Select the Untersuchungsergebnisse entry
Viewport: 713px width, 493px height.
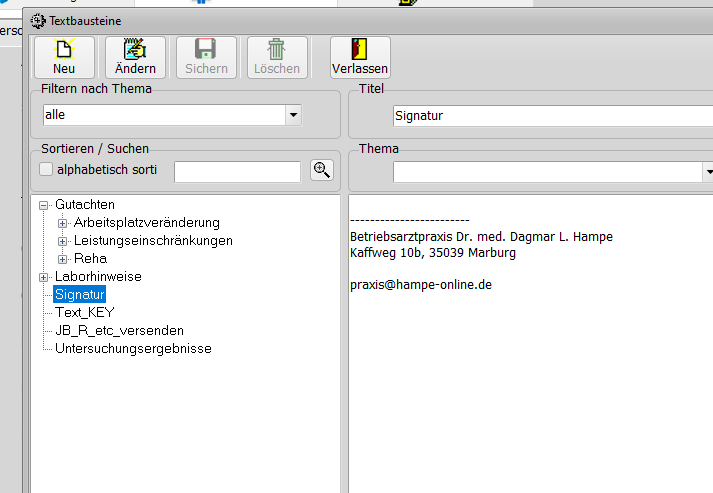pyautogui.click(x=133, y=348)
